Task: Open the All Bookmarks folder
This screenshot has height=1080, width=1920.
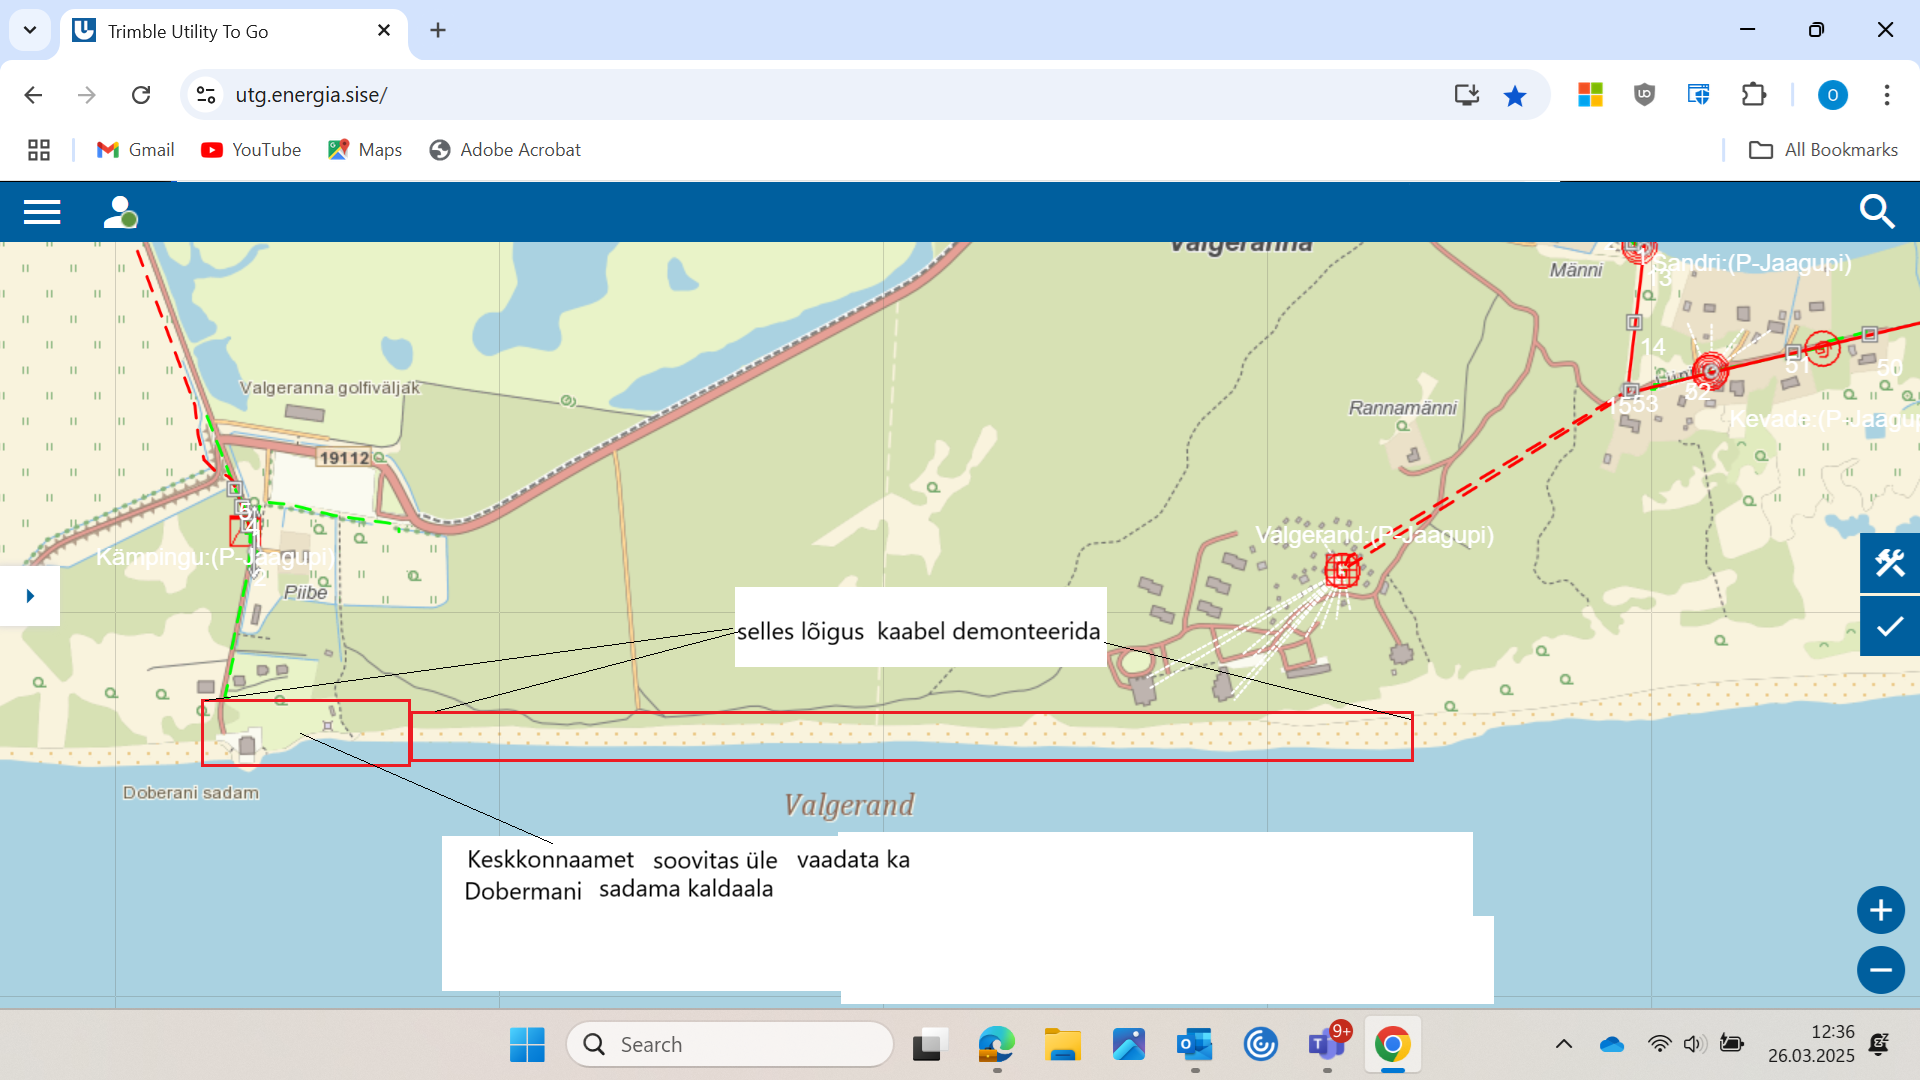Action: 1823,150
